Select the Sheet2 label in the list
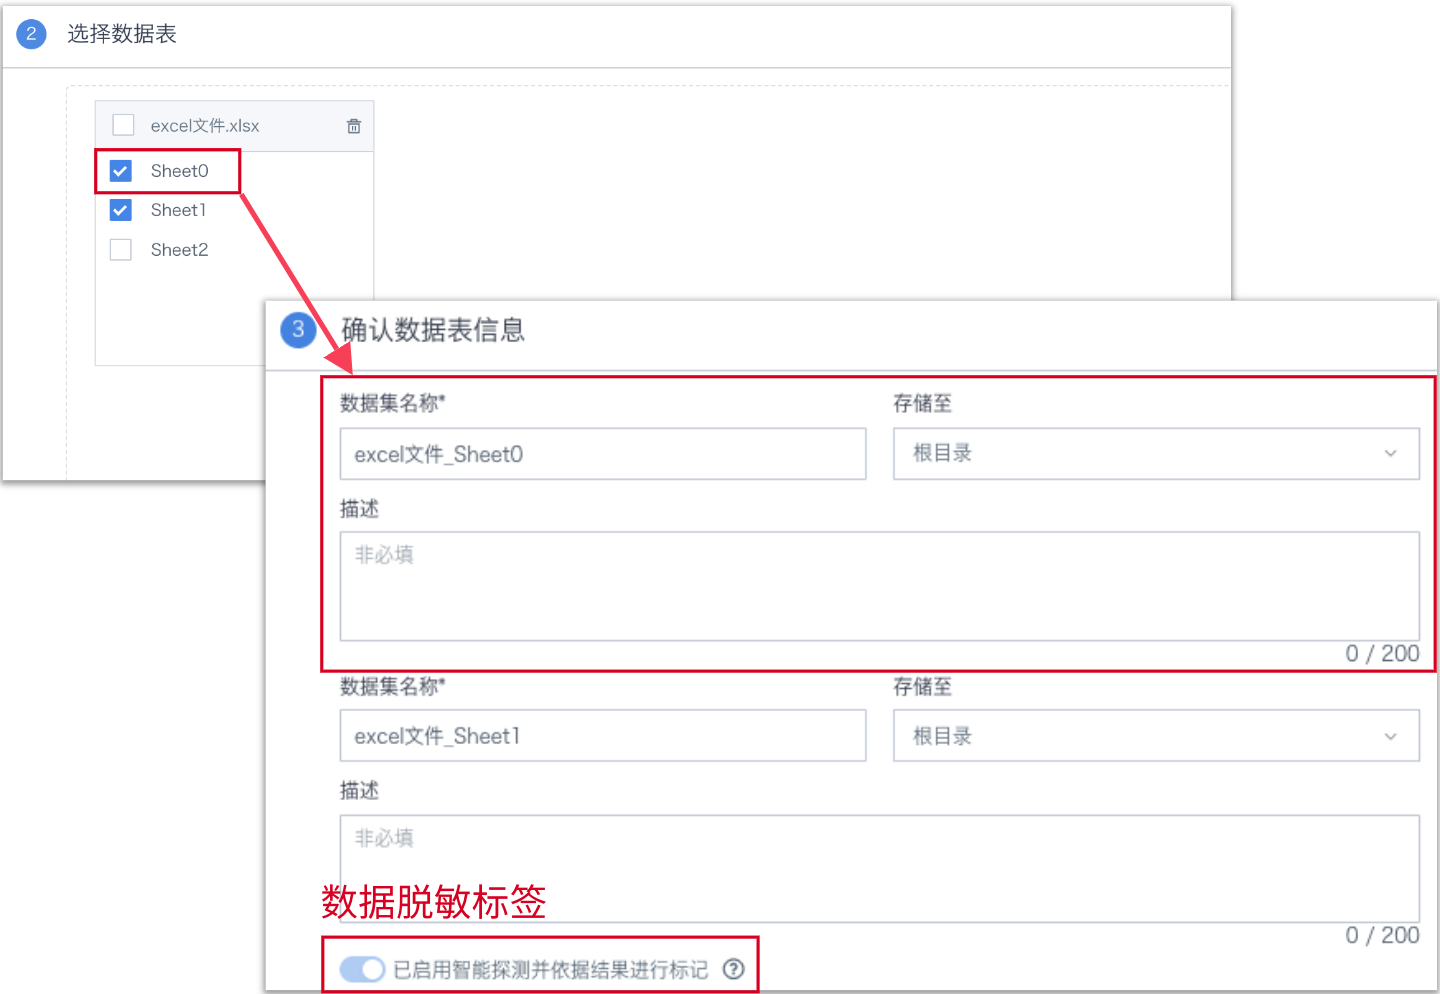Viewport: 1440px width, 994px height. [180, 250]
